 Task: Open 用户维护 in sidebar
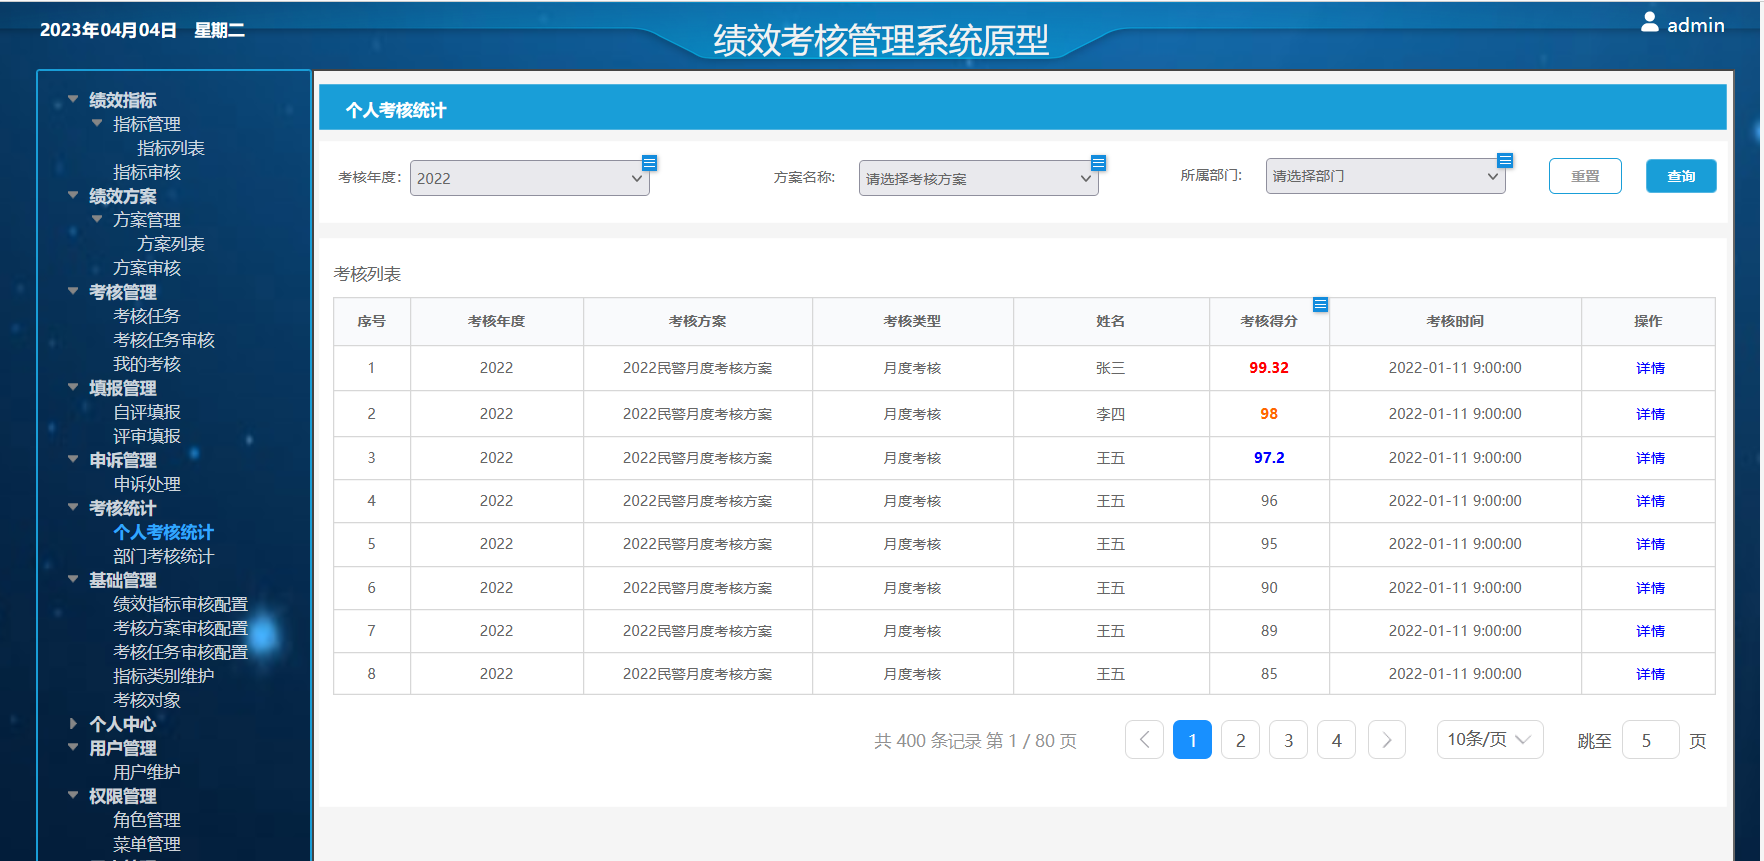click(x=147, y=772)
